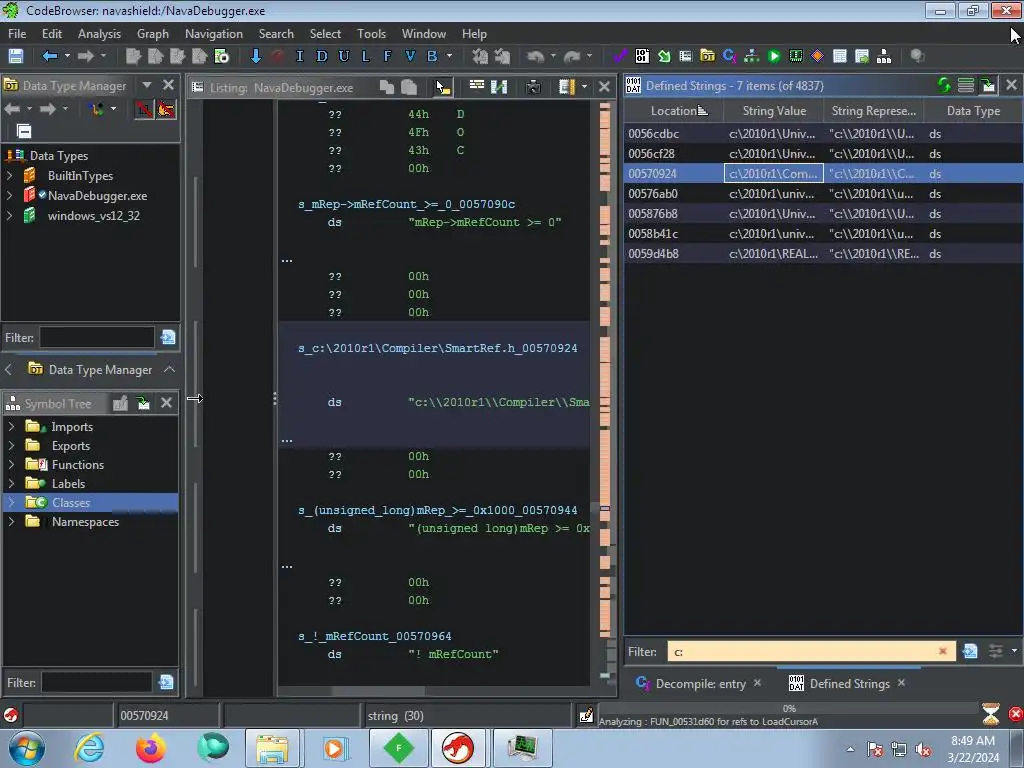
Task: Expand the Imports folder in Symbol Tree
Action: pos(11,426)
